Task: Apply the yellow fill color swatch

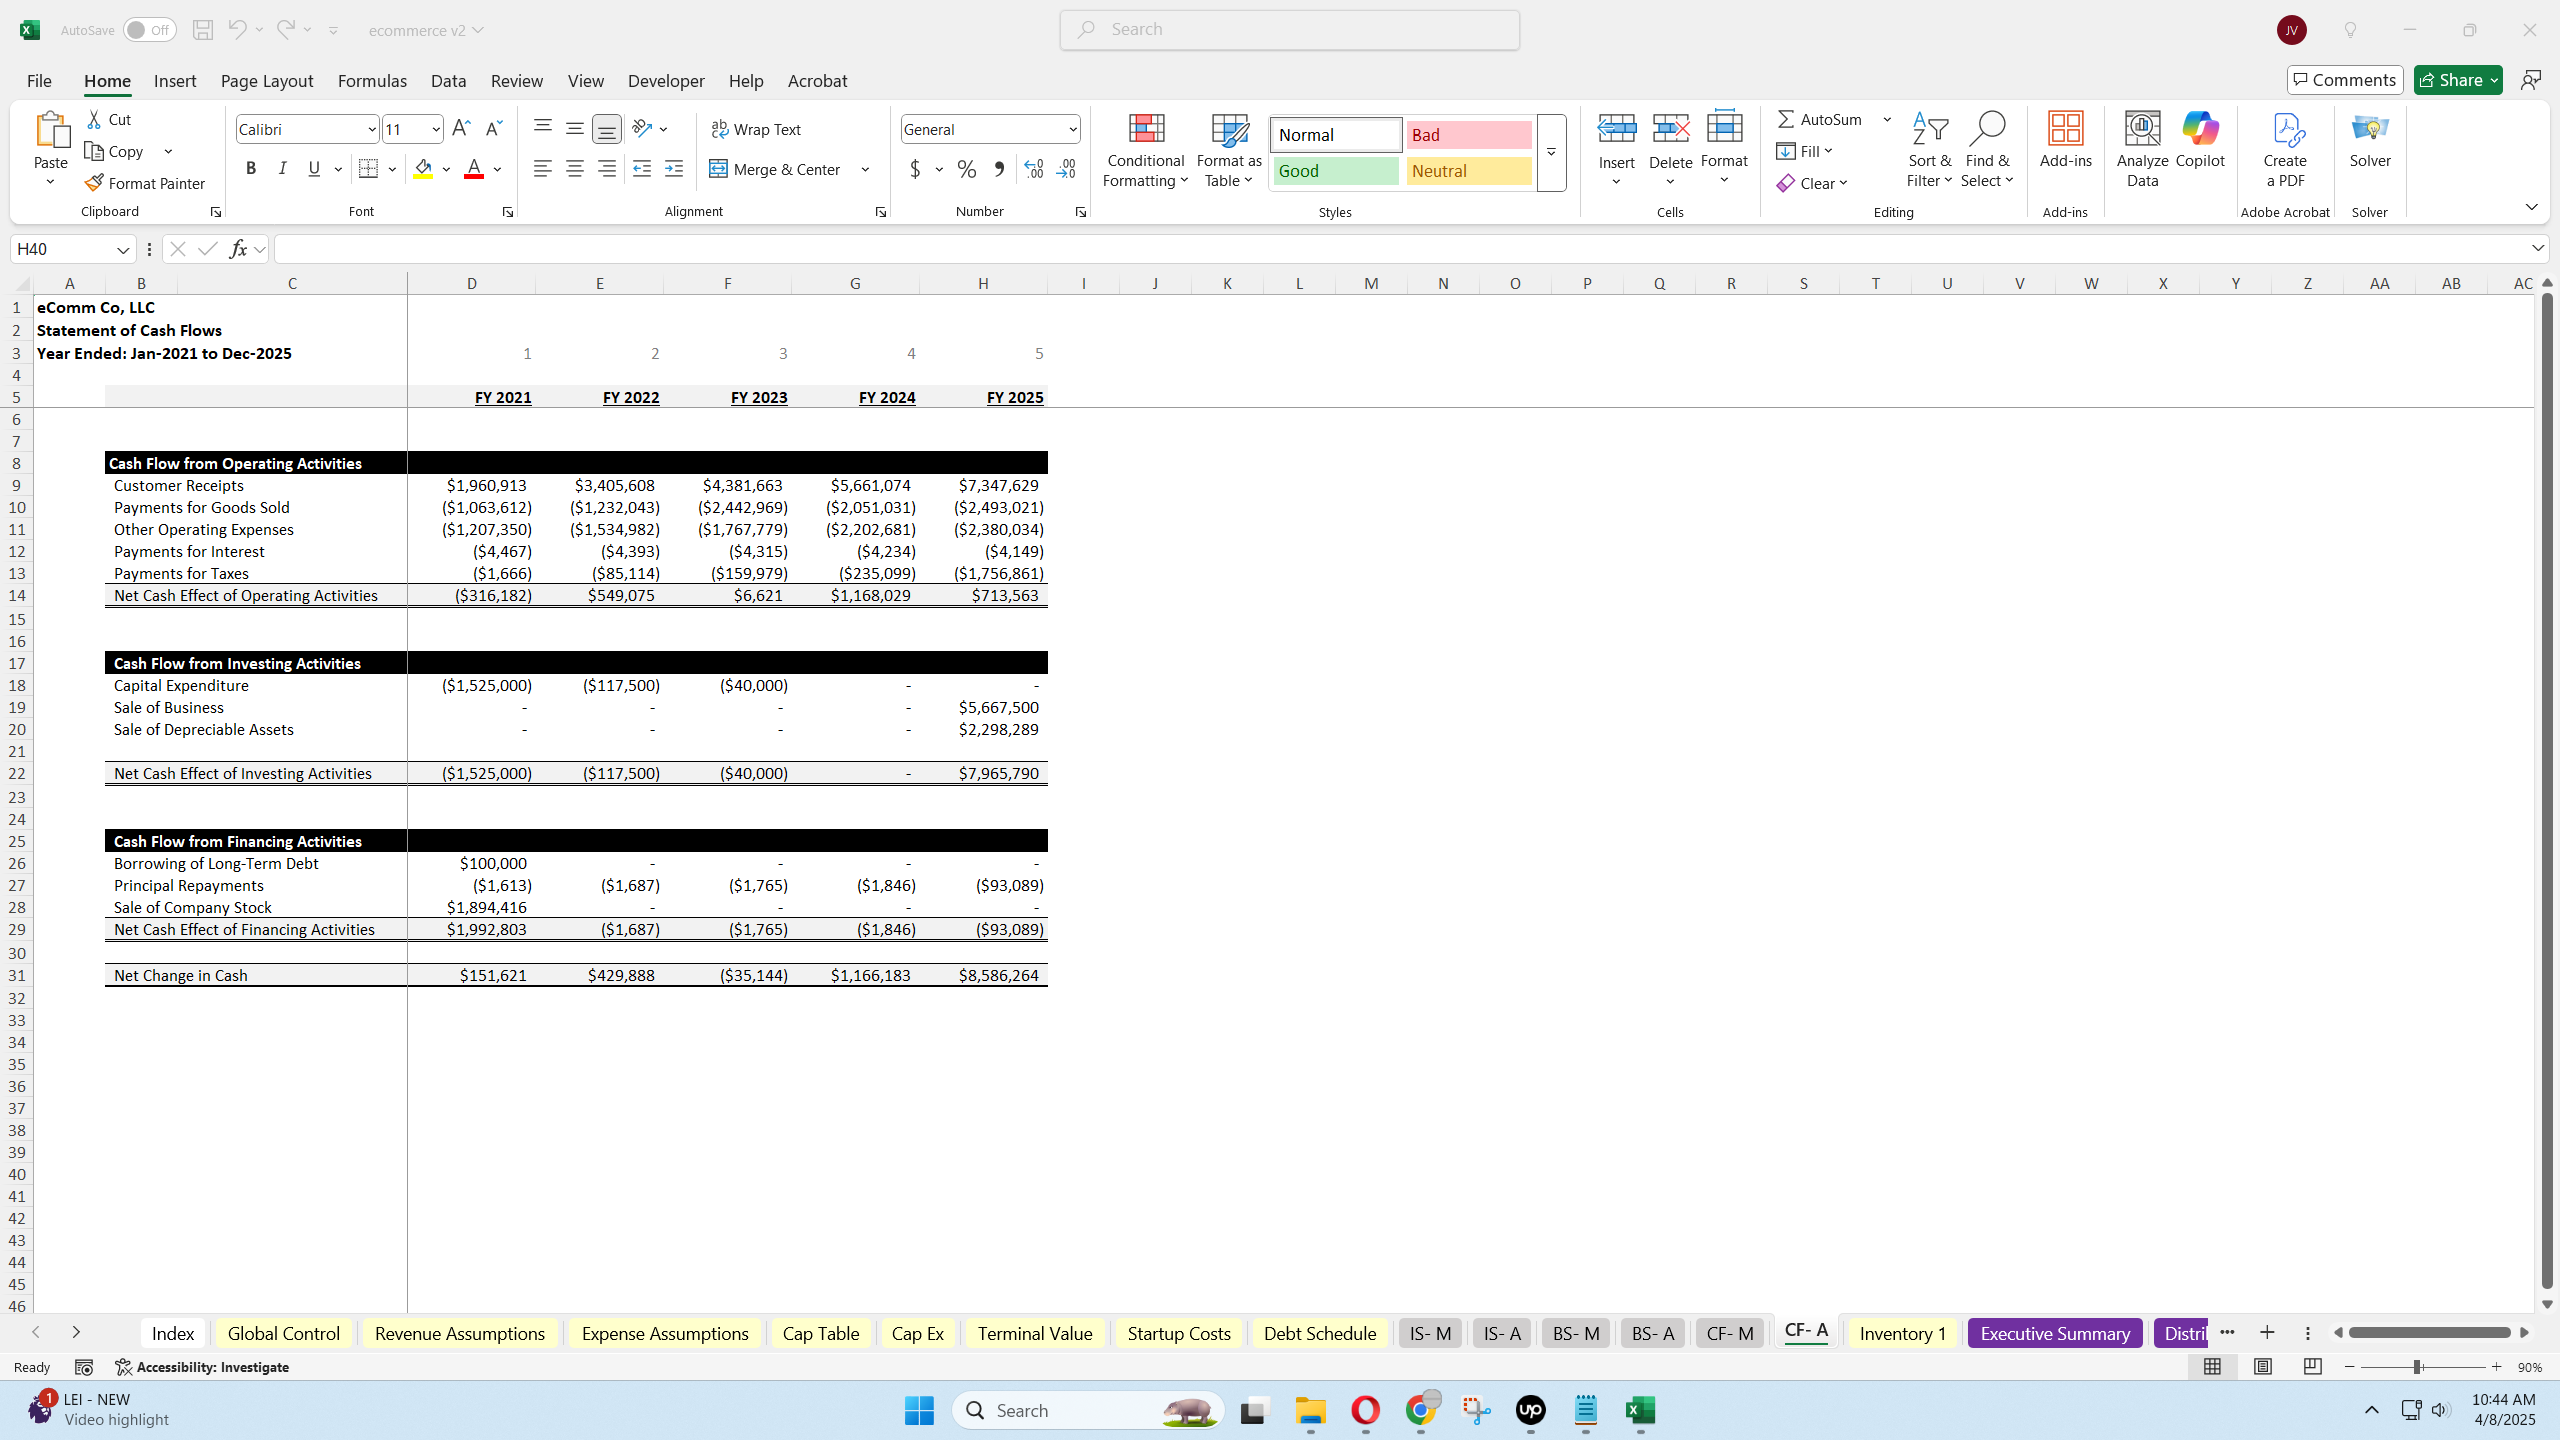Action: coord(423,169)
